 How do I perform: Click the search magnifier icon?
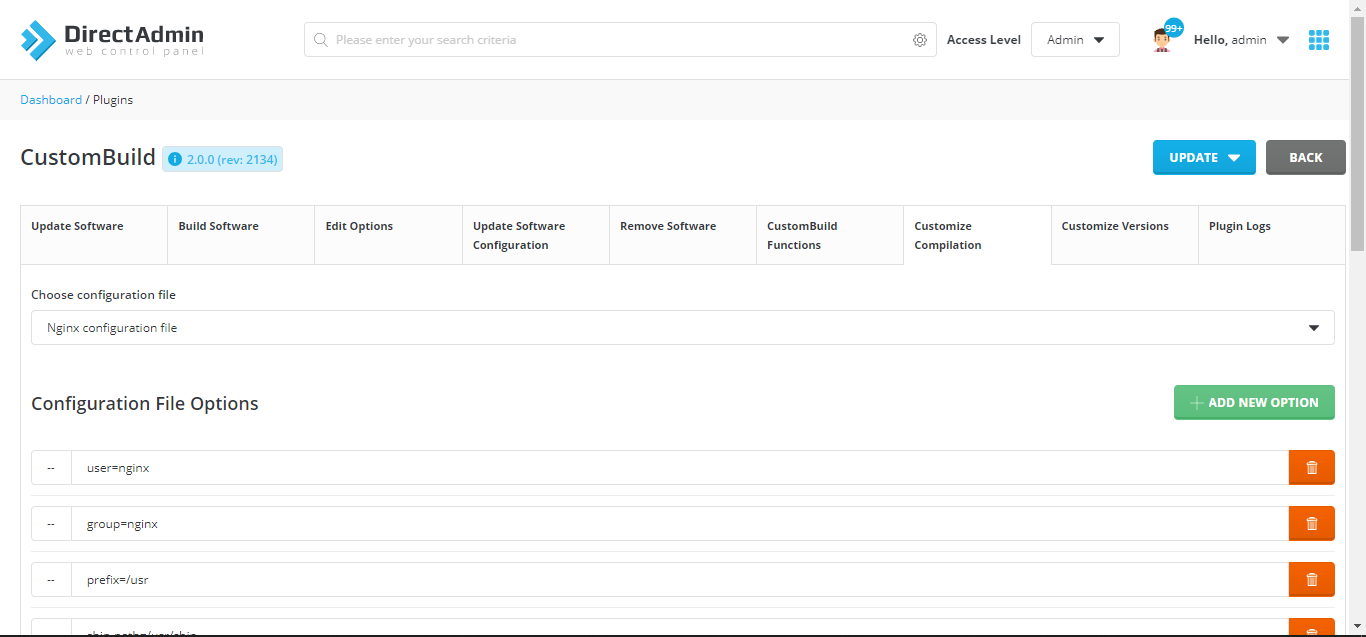[321, 40]
